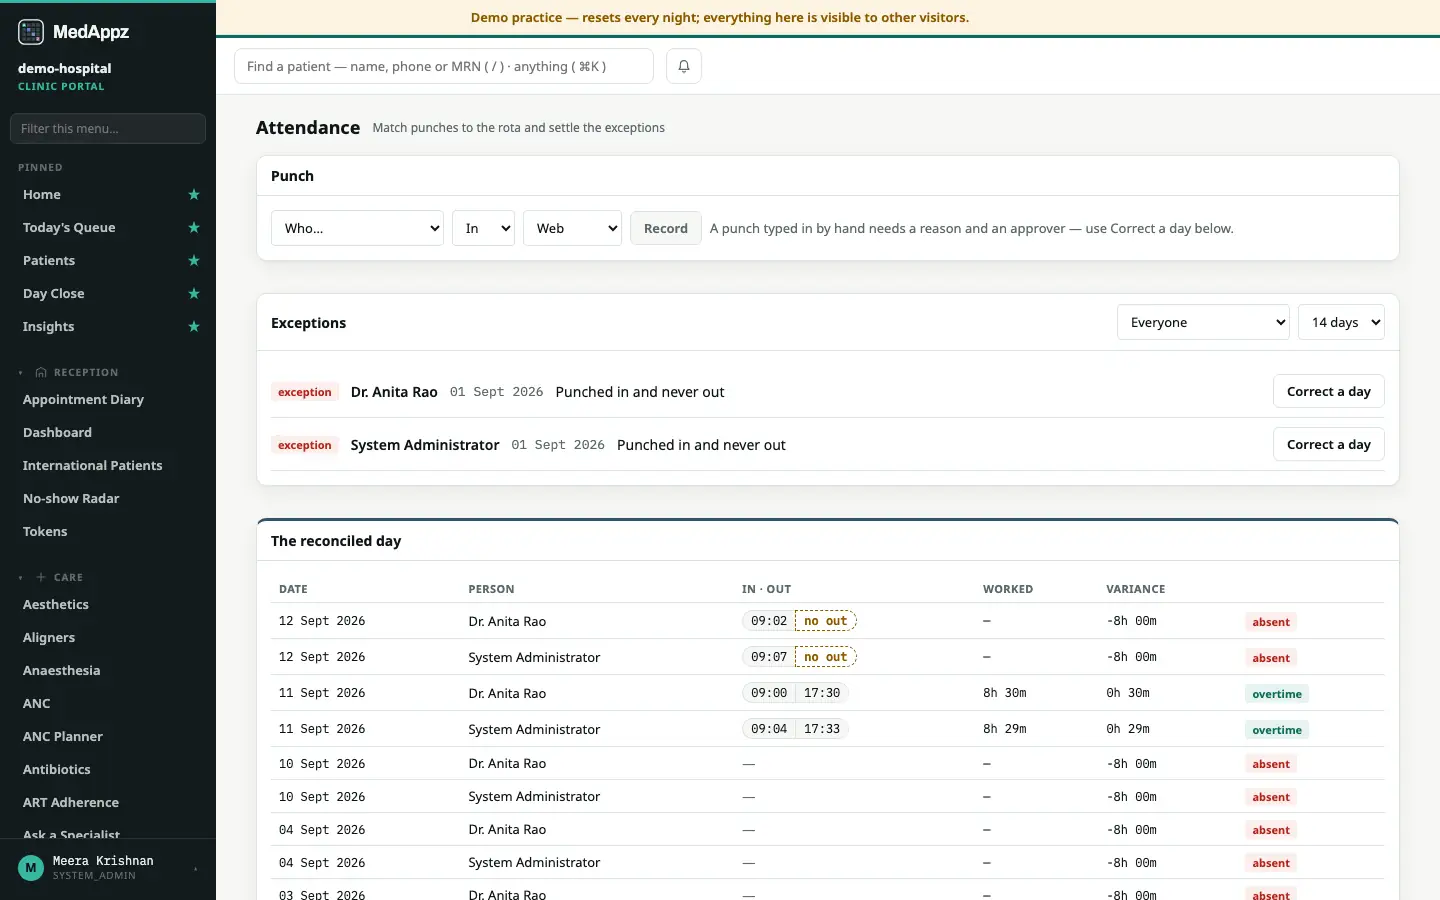
Task: Open Today's Queue
Action: coord(69,228)
